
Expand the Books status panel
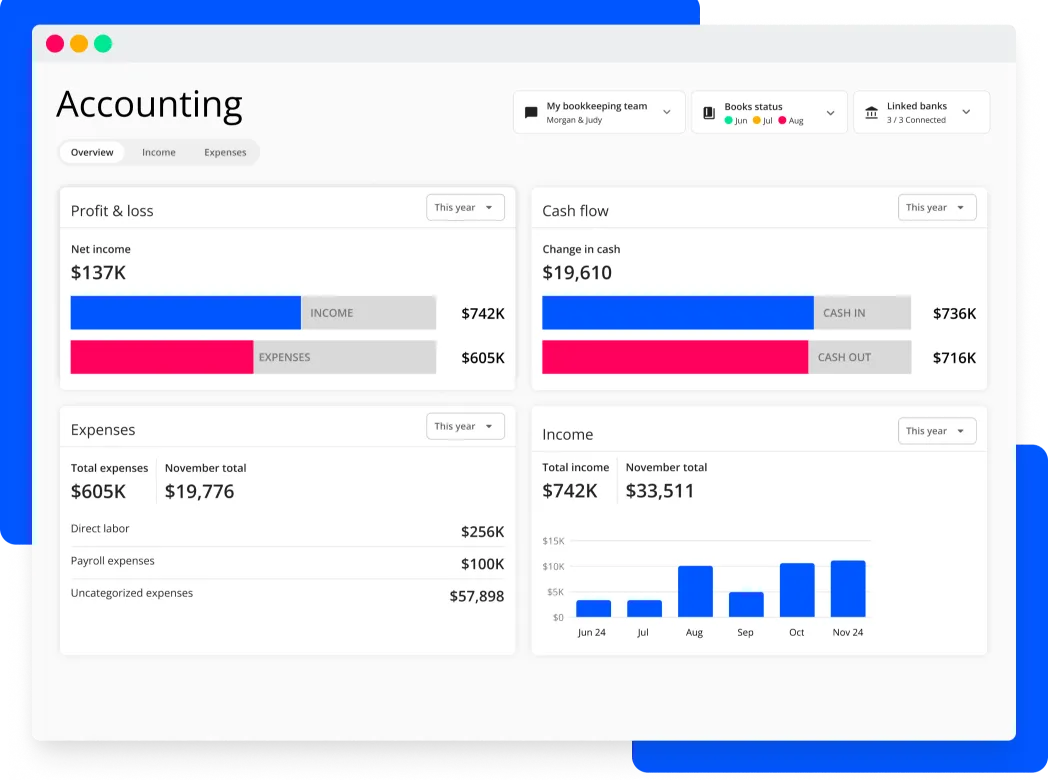click(x=830, y=111)
